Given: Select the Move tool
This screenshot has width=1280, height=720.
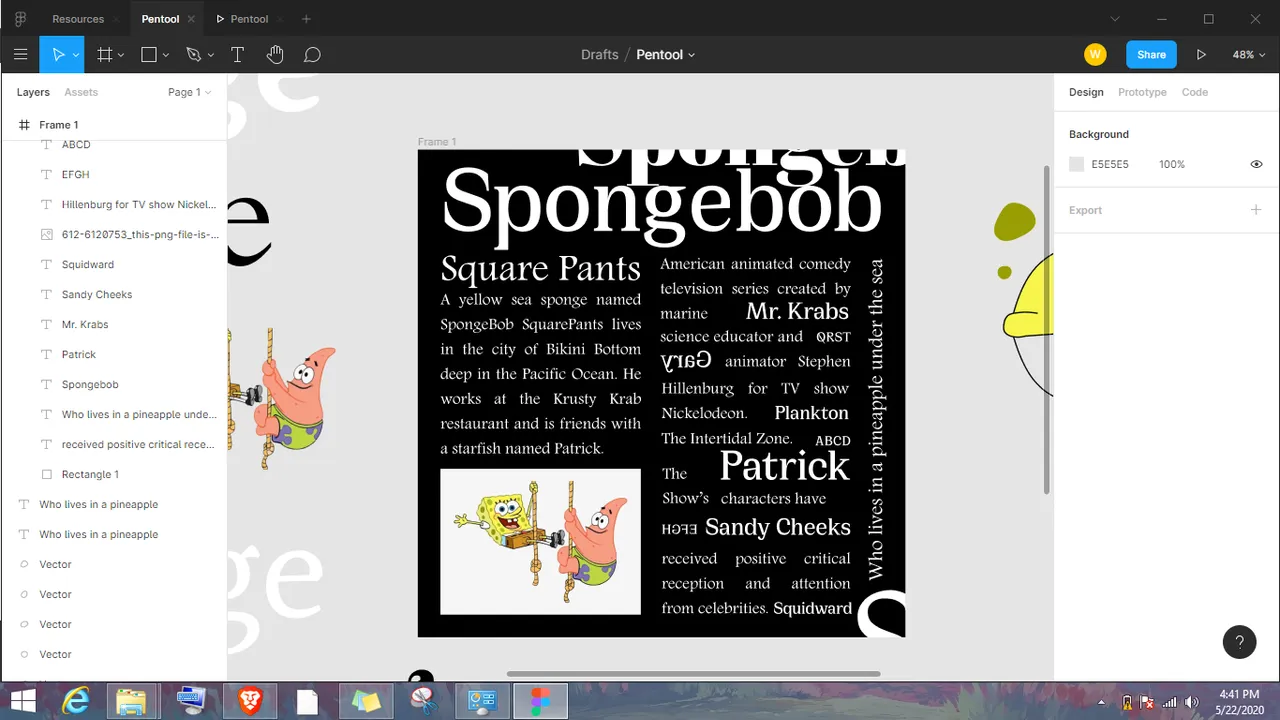Looking at the screenshot, I should coord(58,55).
